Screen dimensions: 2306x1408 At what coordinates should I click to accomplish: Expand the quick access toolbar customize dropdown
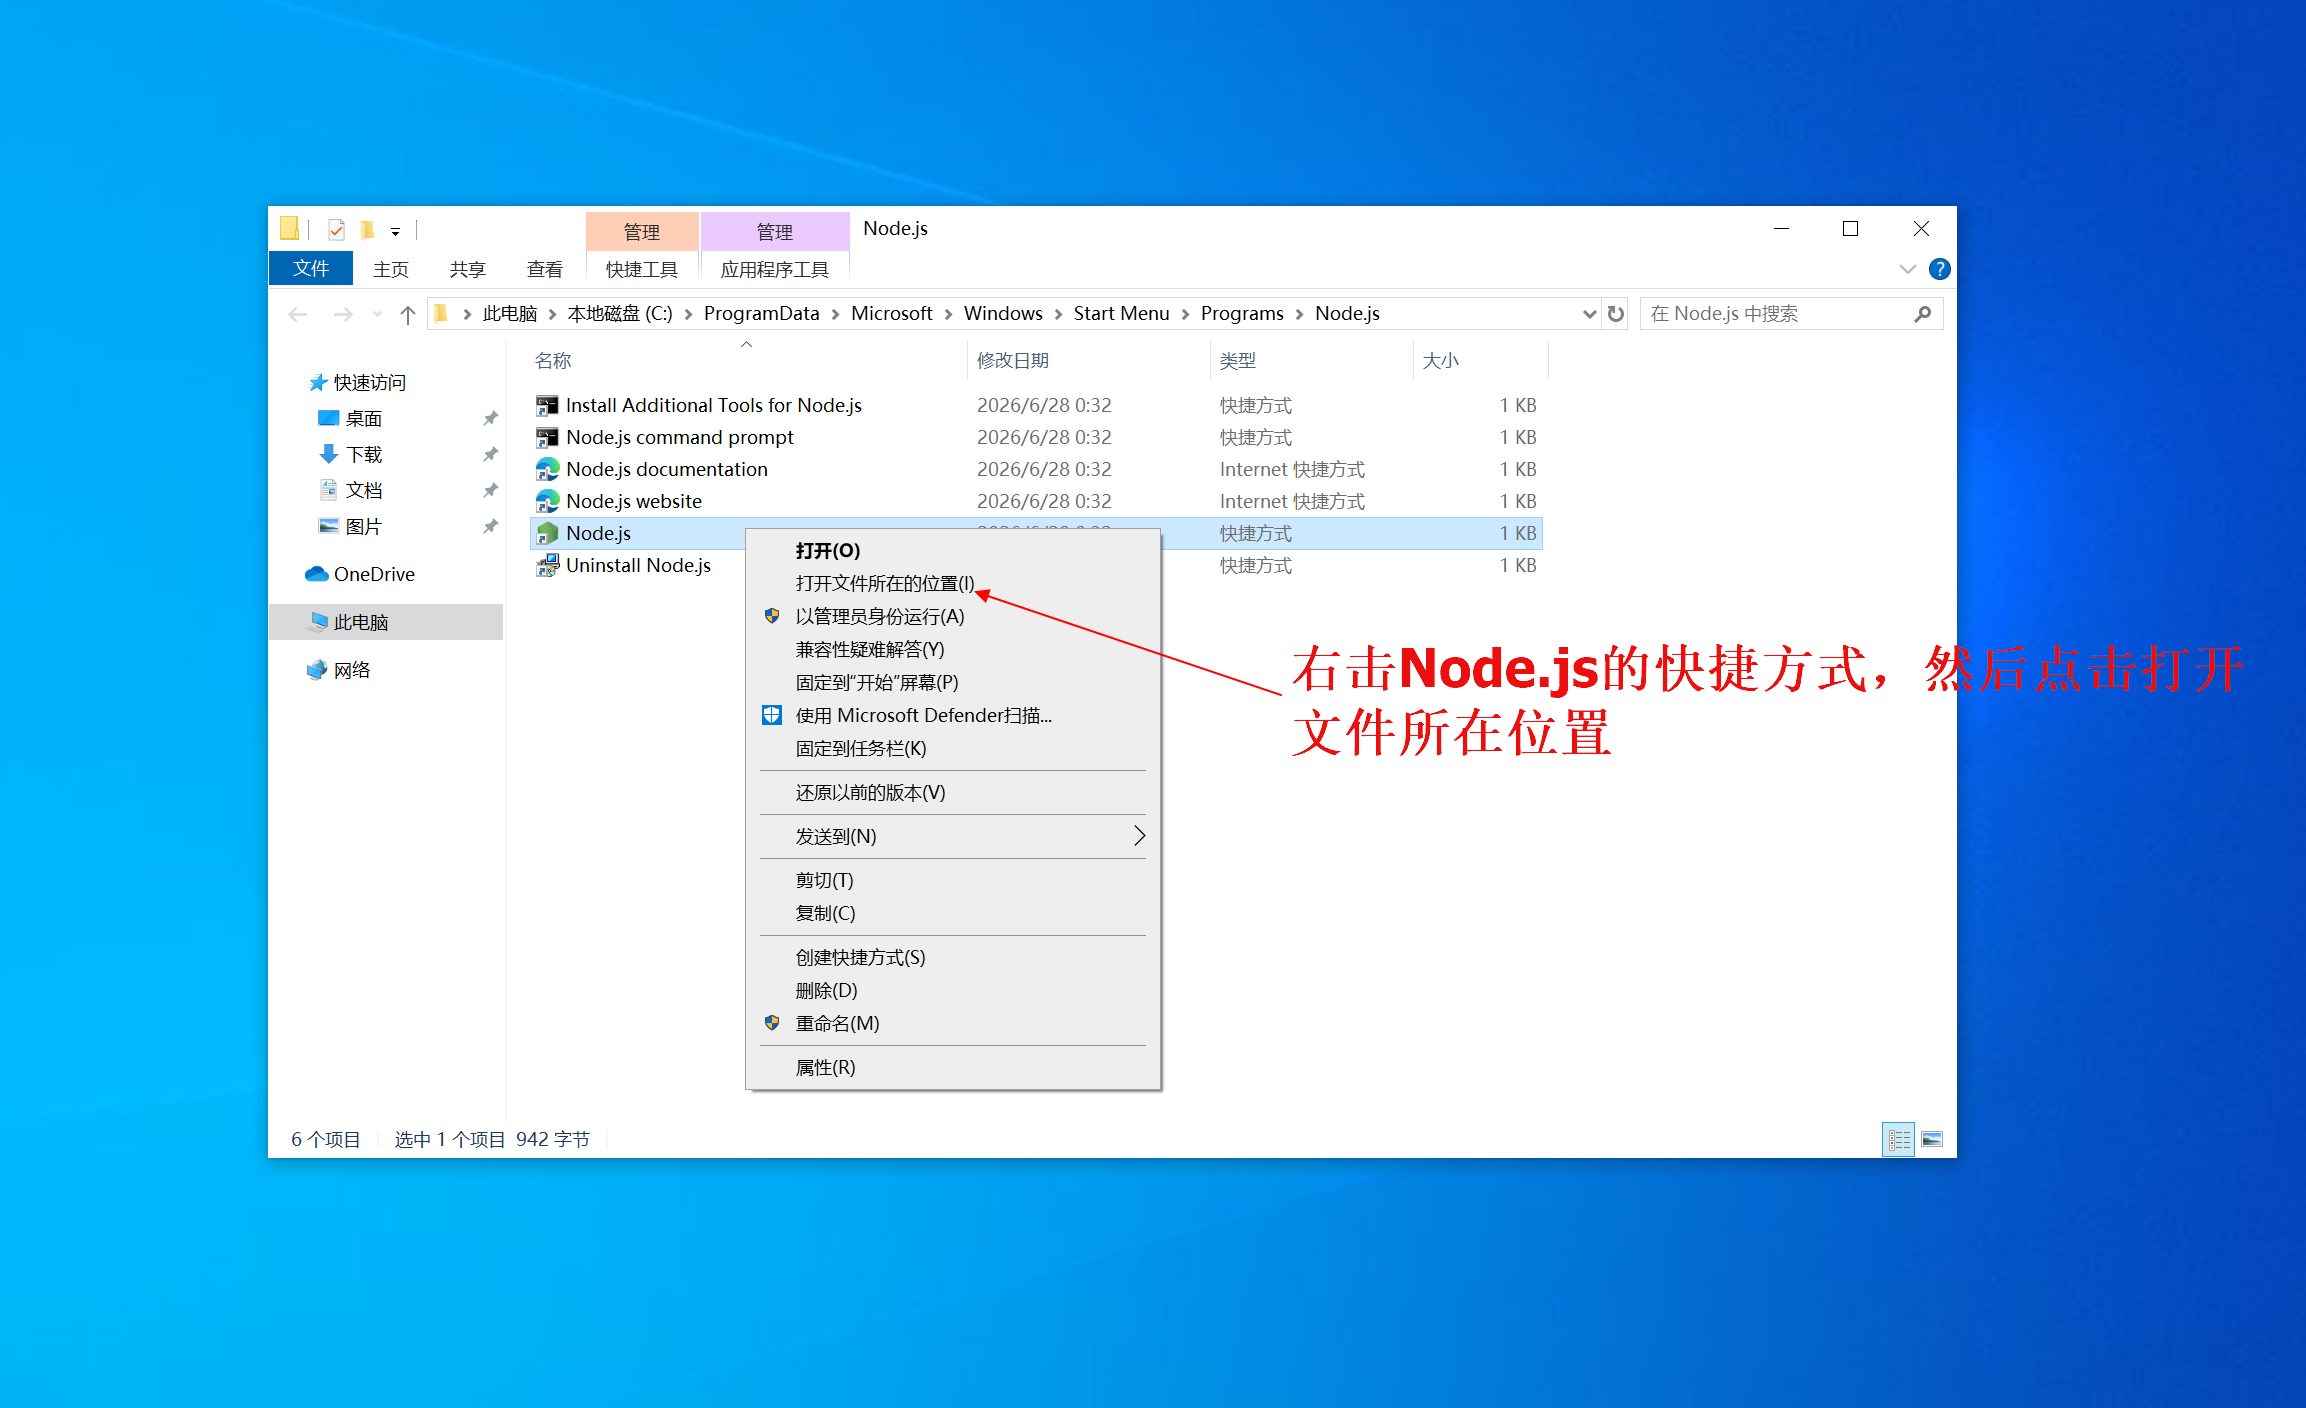click(x=396, y=232)
